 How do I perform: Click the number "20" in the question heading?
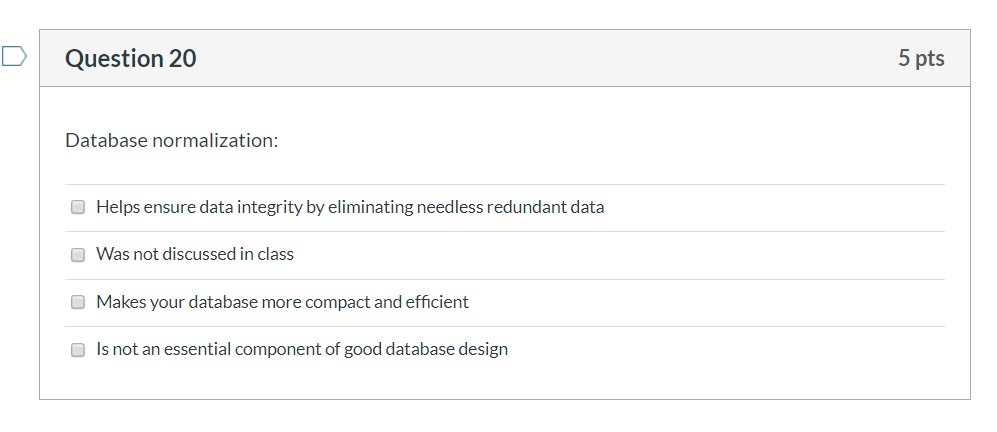tap(182, 59)
